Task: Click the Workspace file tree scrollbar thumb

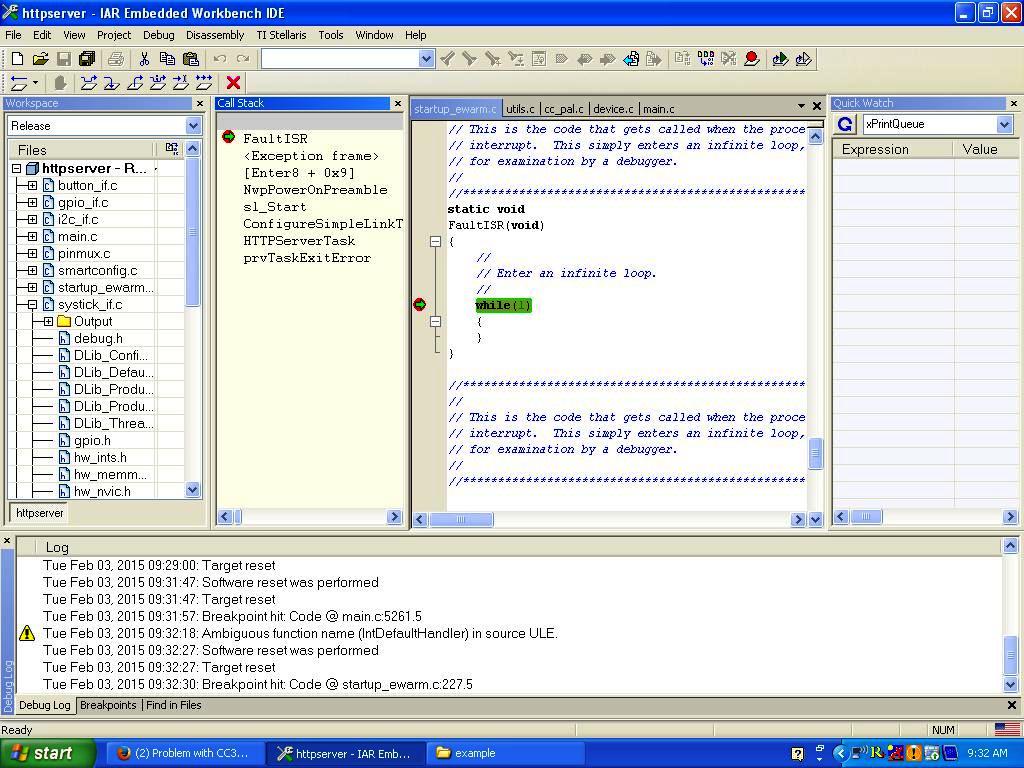Action: 192,232
